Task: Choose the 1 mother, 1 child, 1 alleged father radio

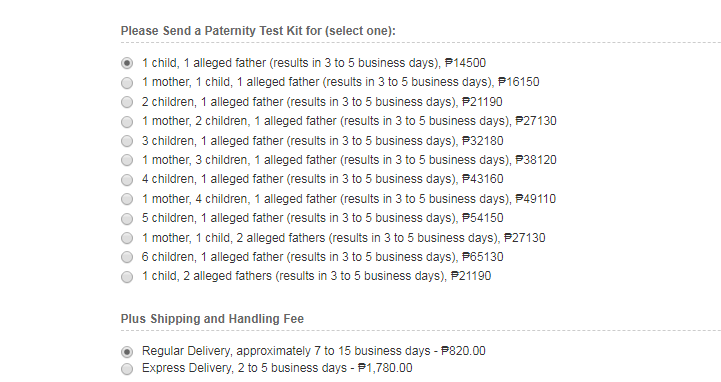Action: 127,83
